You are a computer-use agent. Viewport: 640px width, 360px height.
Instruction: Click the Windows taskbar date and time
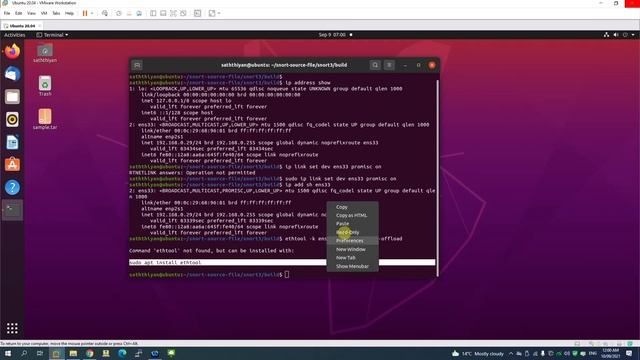pyautogui.click(x=610, y=353)
